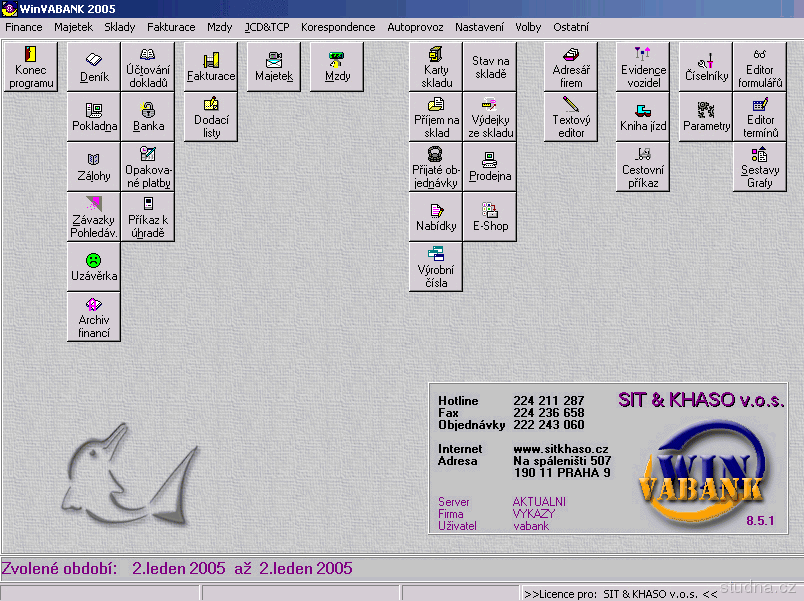Open the Číselníky module
Screen dimensions: 804x601
point(706,67)
